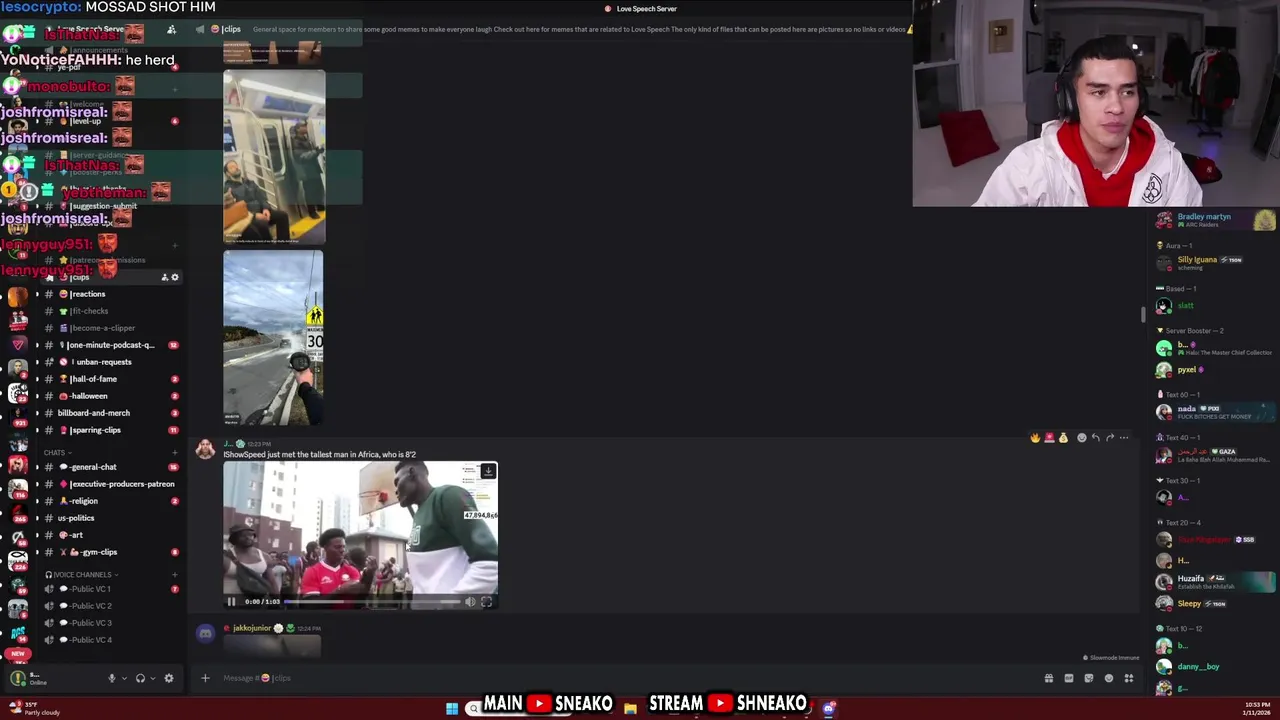The height and width of the screenshot is (720, 1280).
Task: Open the input device dropdown beside microphone
Action: (x=124, y=678)
